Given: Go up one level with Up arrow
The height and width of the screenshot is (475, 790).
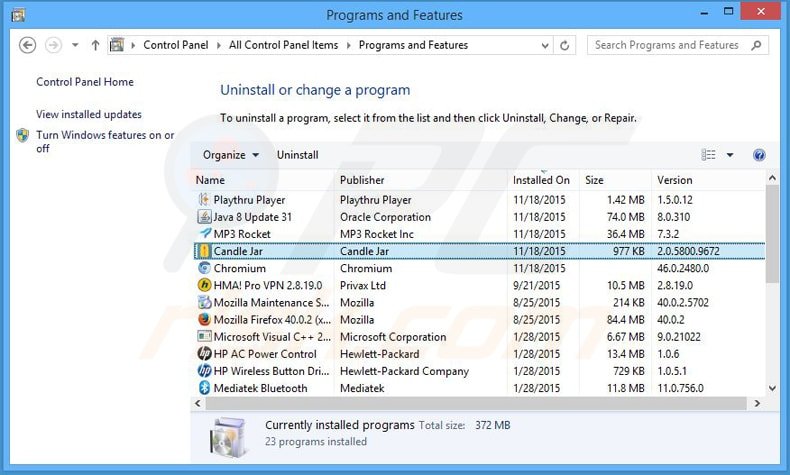Looking at the screenshot, I should tap(95, 45).
